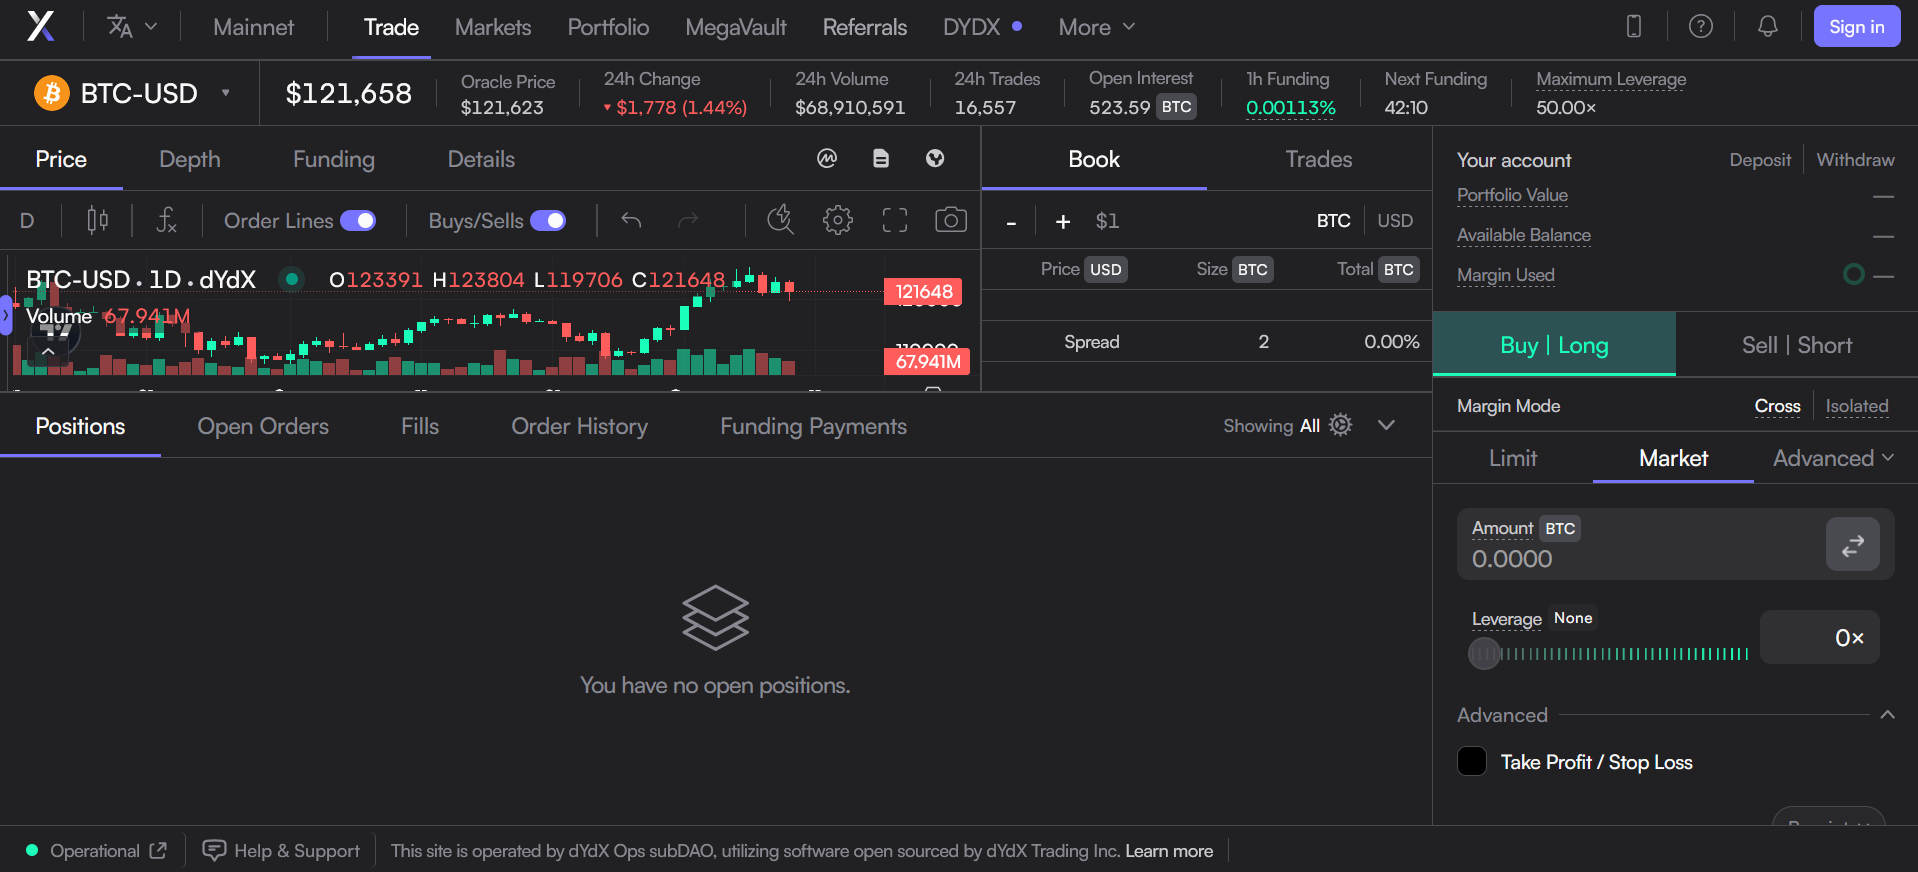Viewport: 1918px width, 872px height.
Task: Expand the More navigation menu
Action: point(1096,27)
